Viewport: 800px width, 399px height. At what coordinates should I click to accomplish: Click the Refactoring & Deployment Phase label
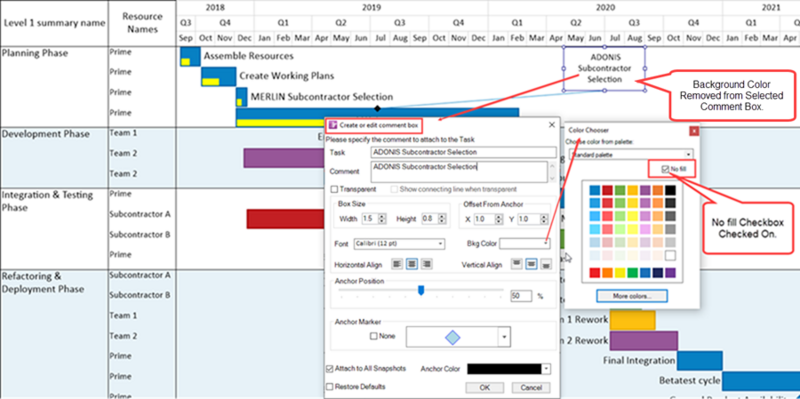(43, 282)
